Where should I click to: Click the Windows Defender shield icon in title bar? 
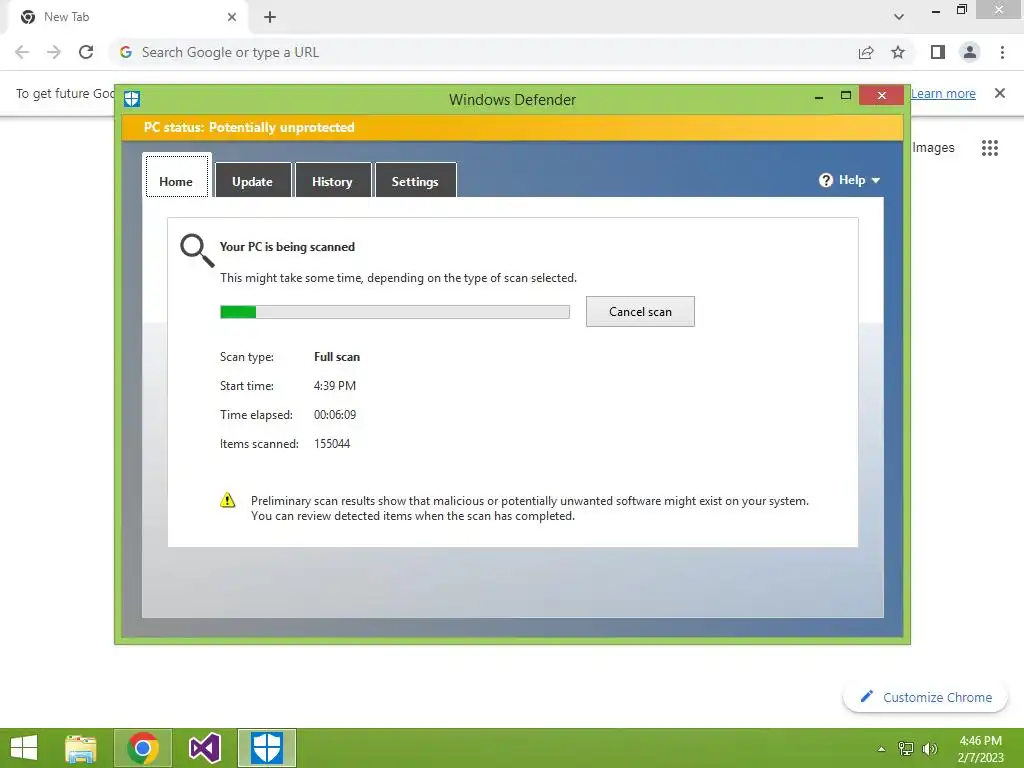pos(132,99)
